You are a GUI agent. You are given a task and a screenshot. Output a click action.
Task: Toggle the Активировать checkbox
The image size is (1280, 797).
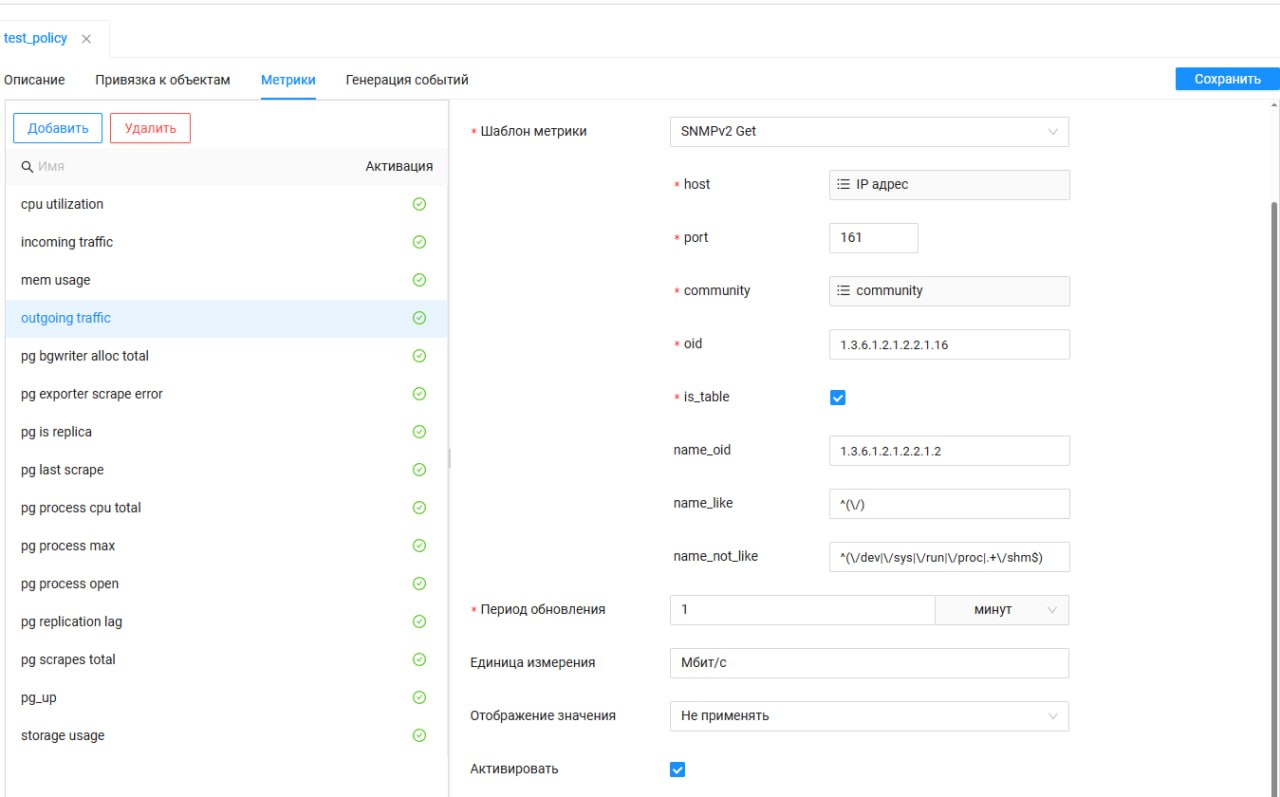(677, 770)
